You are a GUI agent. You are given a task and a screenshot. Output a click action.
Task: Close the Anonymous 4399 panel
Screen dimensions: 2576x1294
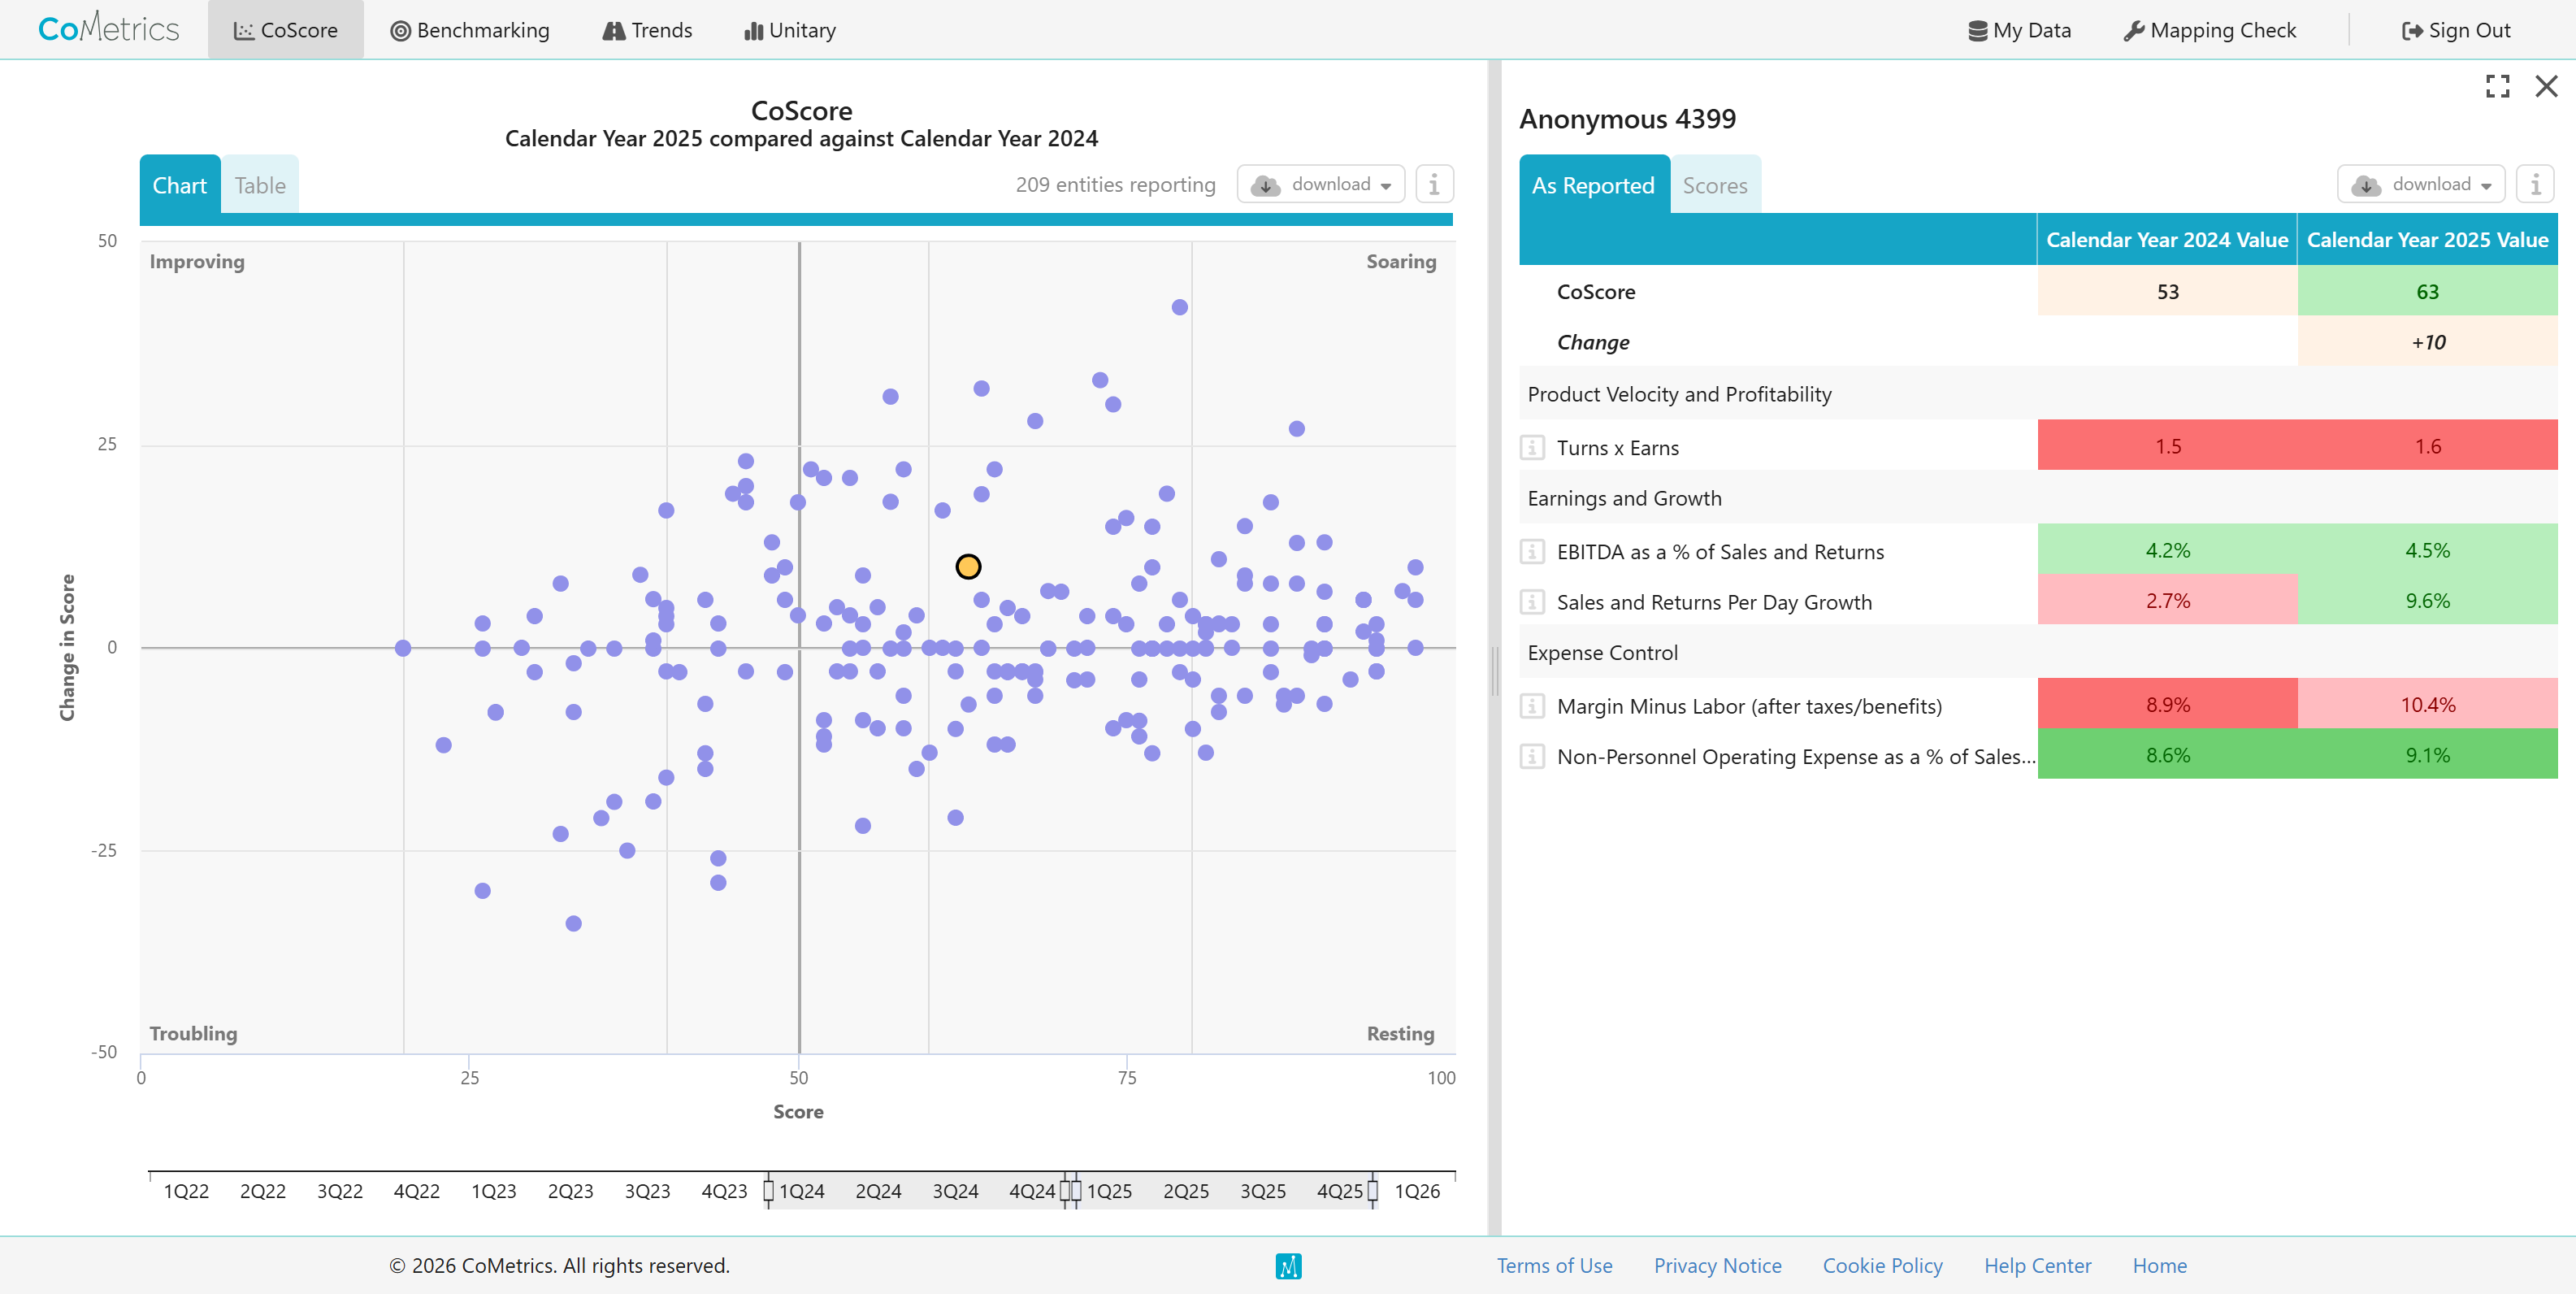coord(2547,86)
